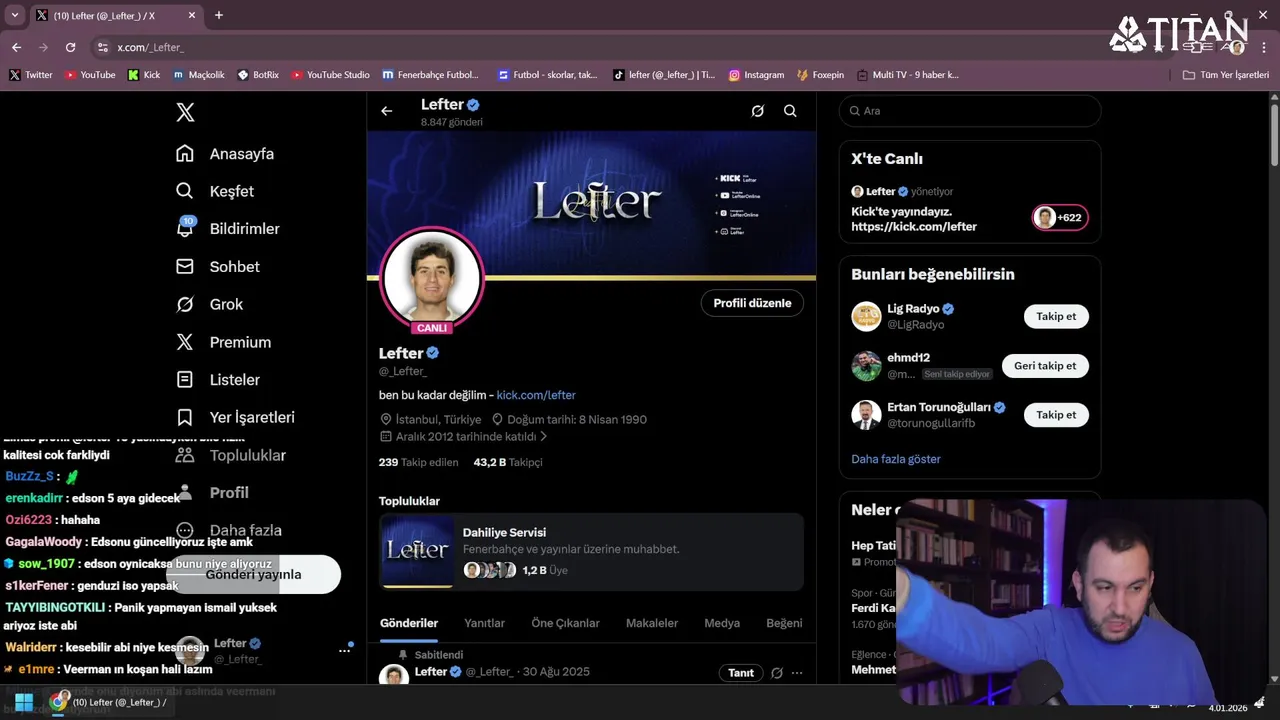Open Grok icon in sidebar

point(185,304)
